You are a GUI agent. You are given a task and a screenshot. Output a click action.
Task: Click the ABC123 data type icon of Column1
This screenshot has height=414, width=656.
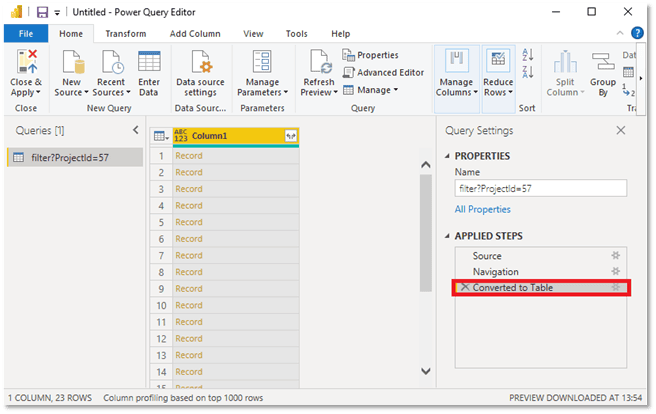(181, 135)
